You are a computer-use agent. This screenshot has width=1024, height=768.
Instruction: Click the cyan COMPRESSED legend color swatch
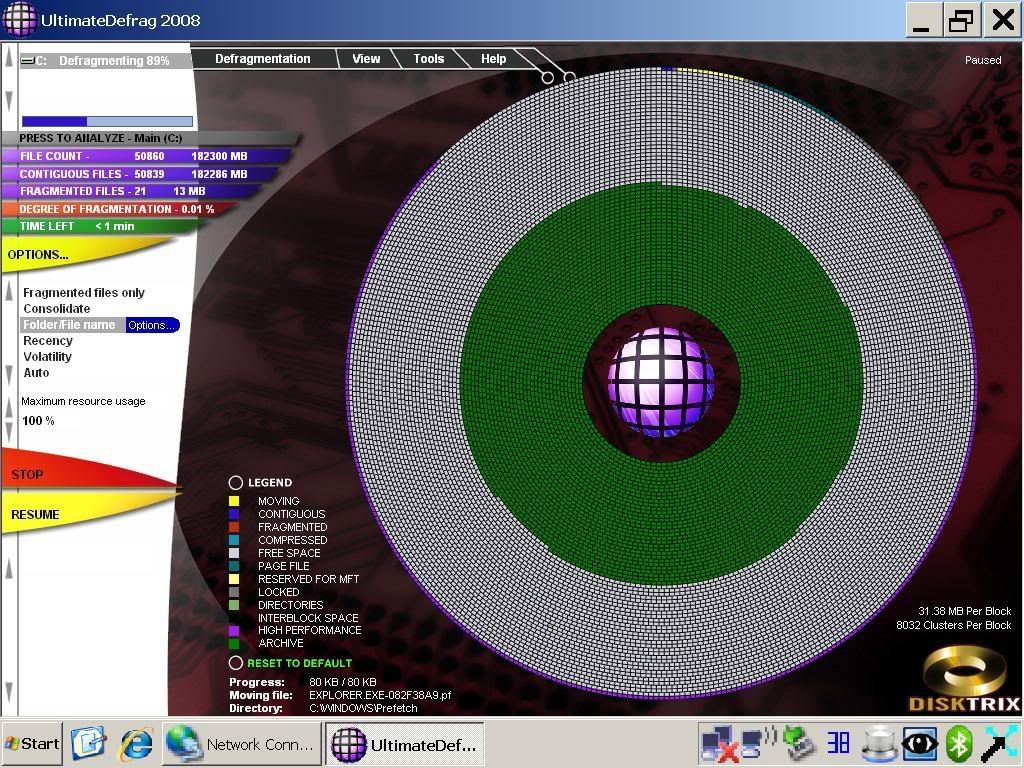234,540
